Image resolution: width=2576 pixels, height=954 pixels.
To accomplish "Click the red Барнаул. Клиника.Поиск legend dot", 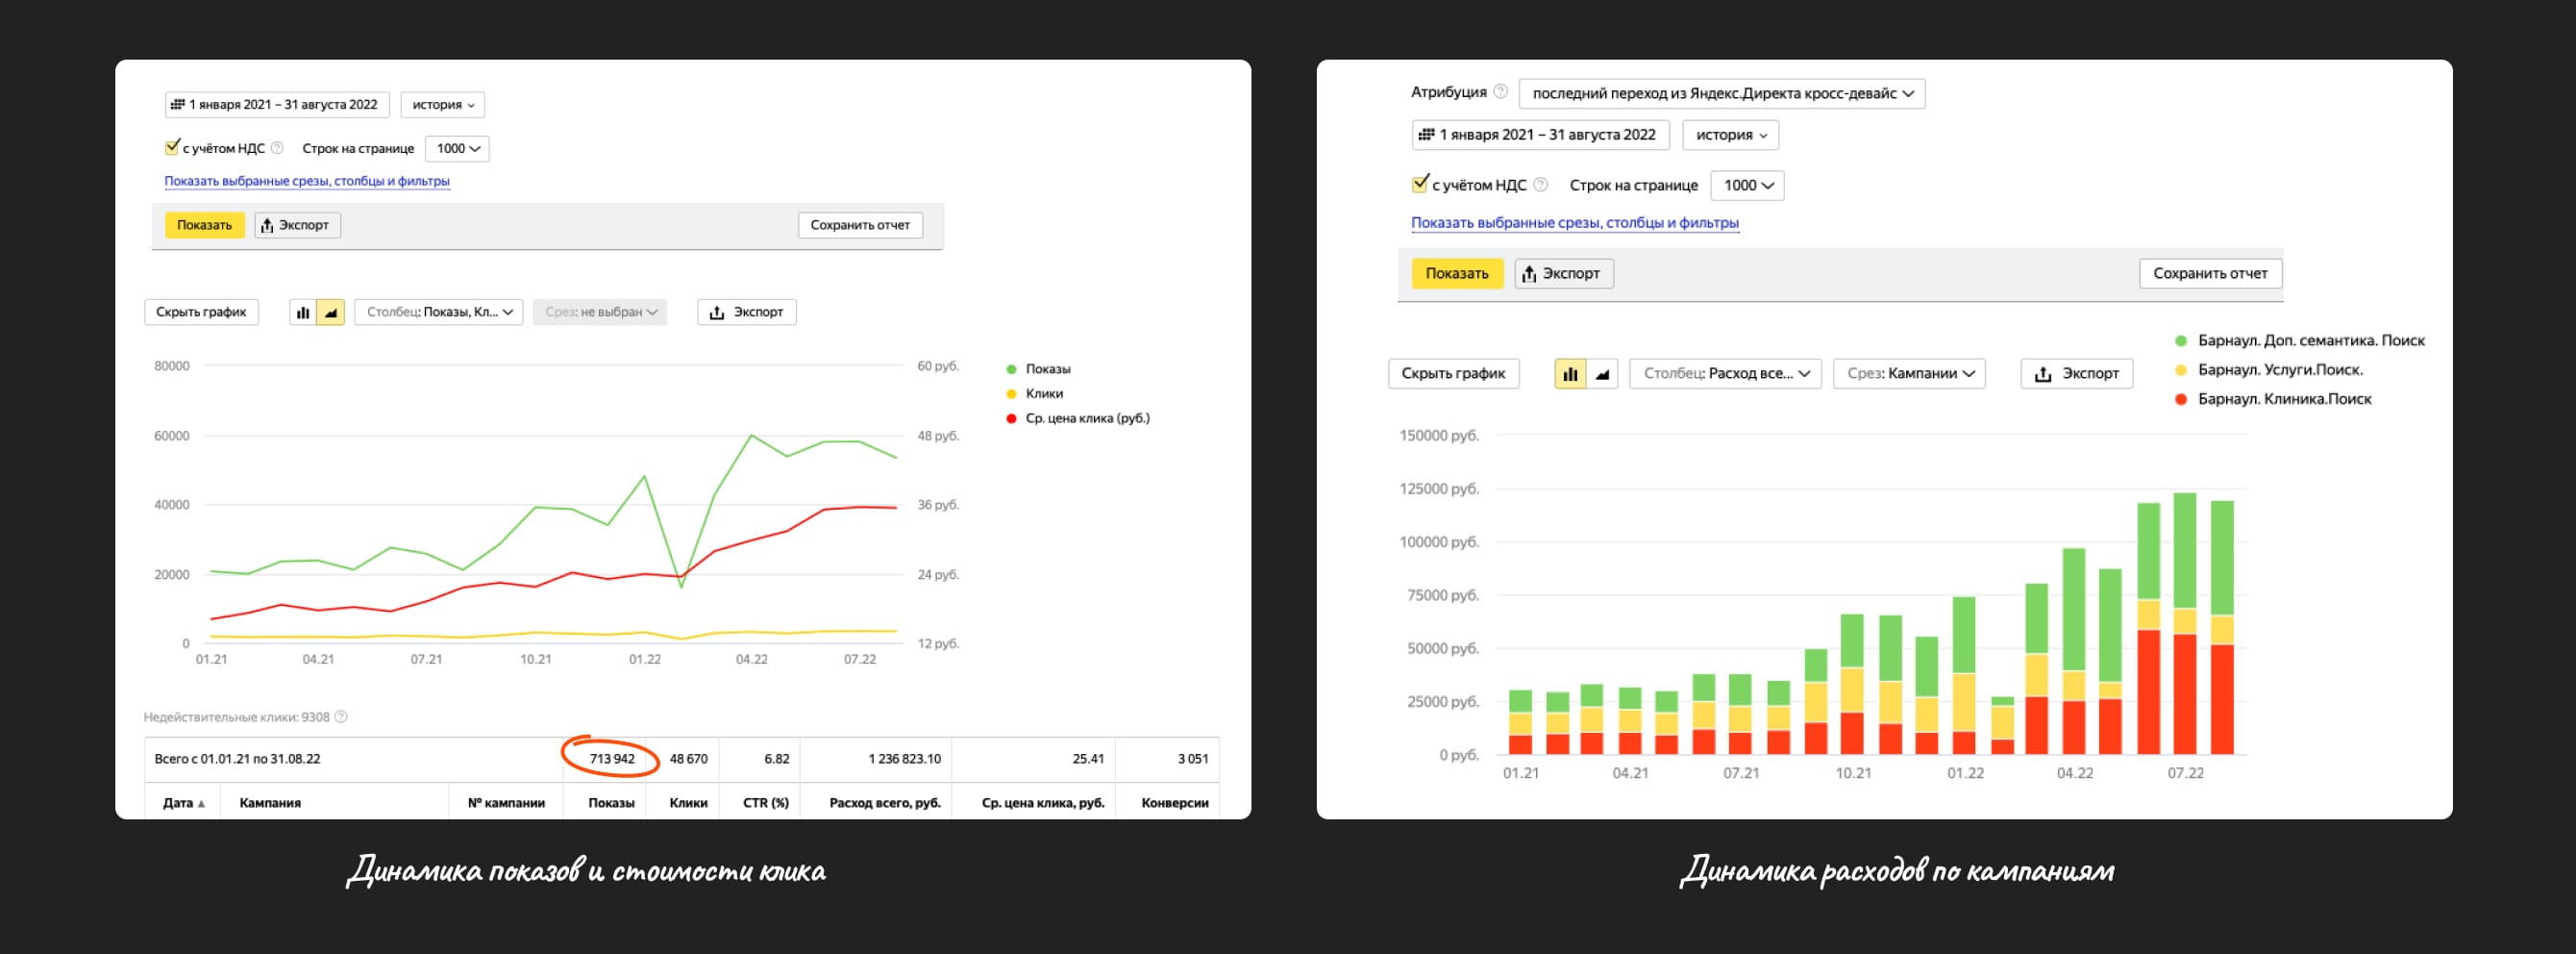I will 2181,399.
